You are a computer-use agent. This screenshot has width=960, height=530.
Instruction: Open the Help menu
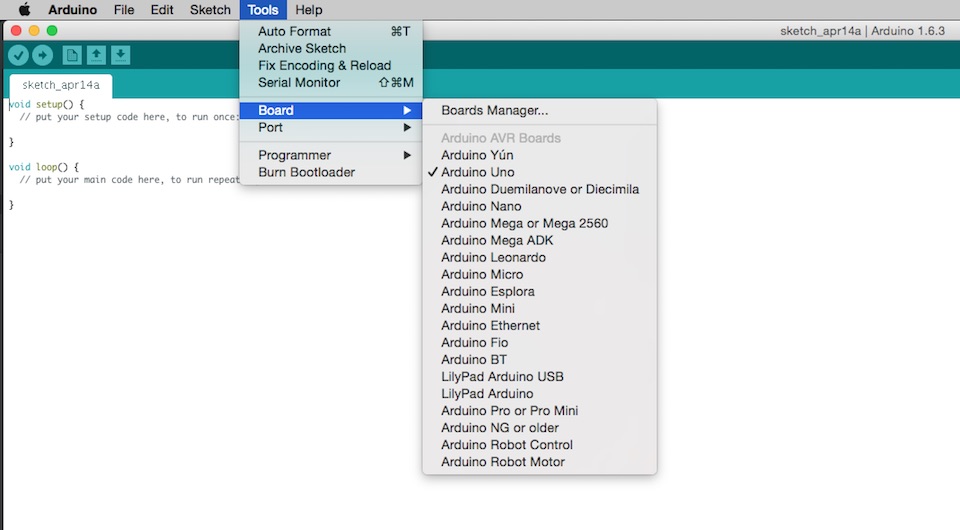tap(309, 10)
